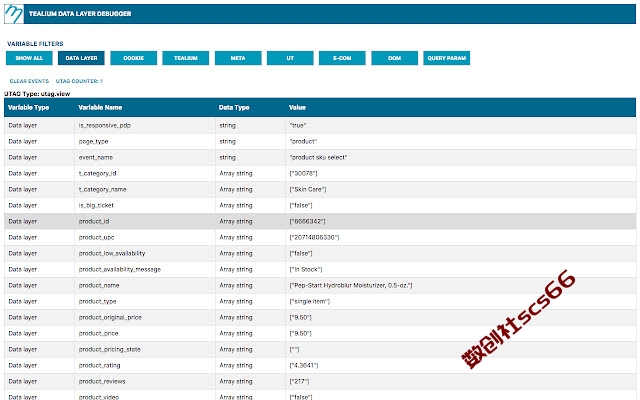Filter variables by COOKIE

click(x=133, y=58)
